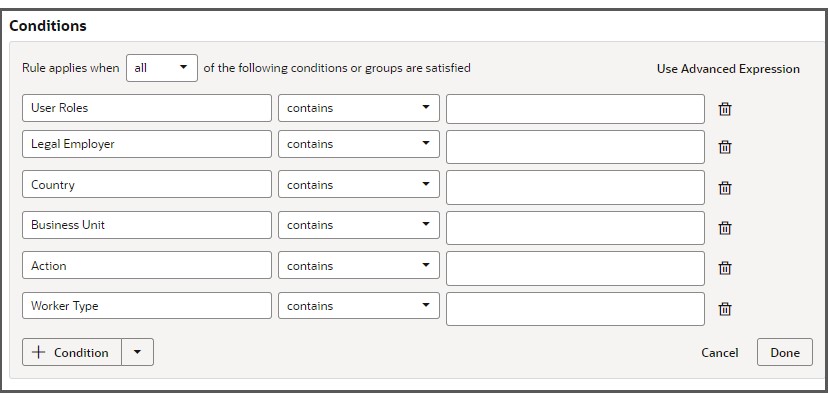
Task: Click the Action value text box
Action: coord(575,268)
